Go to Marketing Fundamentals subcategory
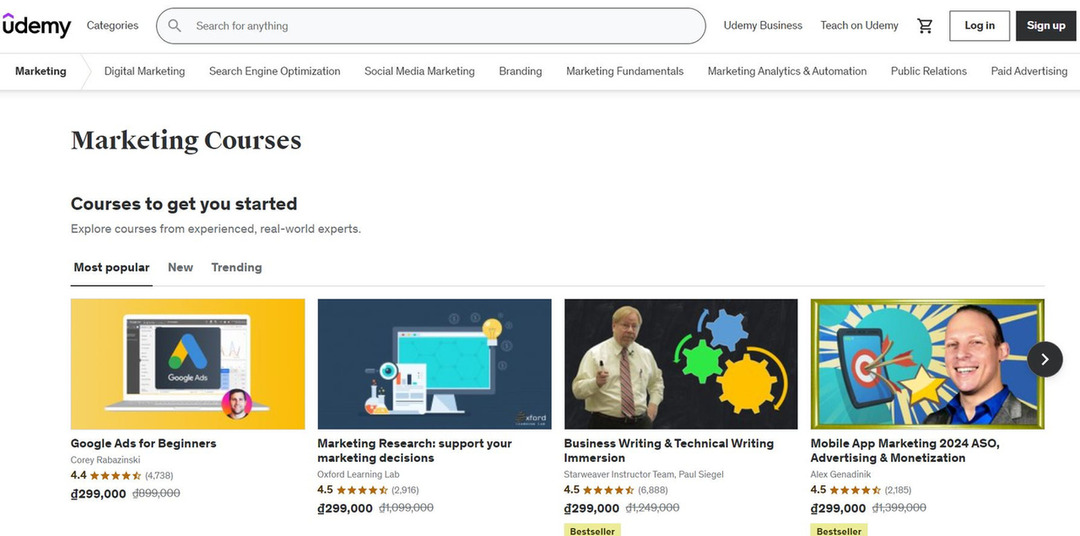The height and width of the screenshot is (536, 1080). coord(625,71)
